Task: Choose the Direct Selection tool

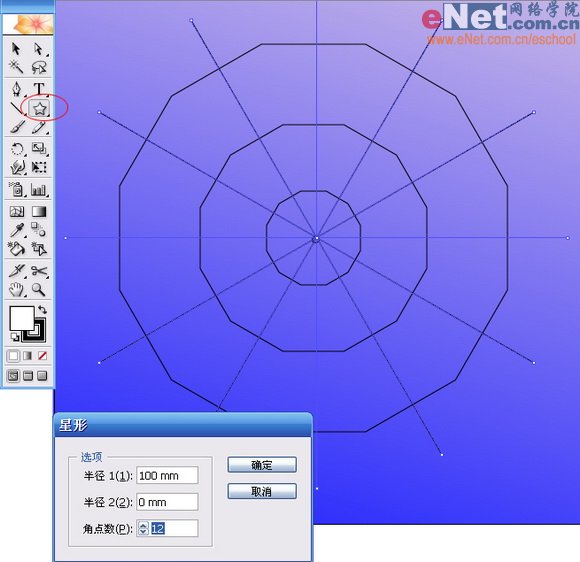Action: 39,49
